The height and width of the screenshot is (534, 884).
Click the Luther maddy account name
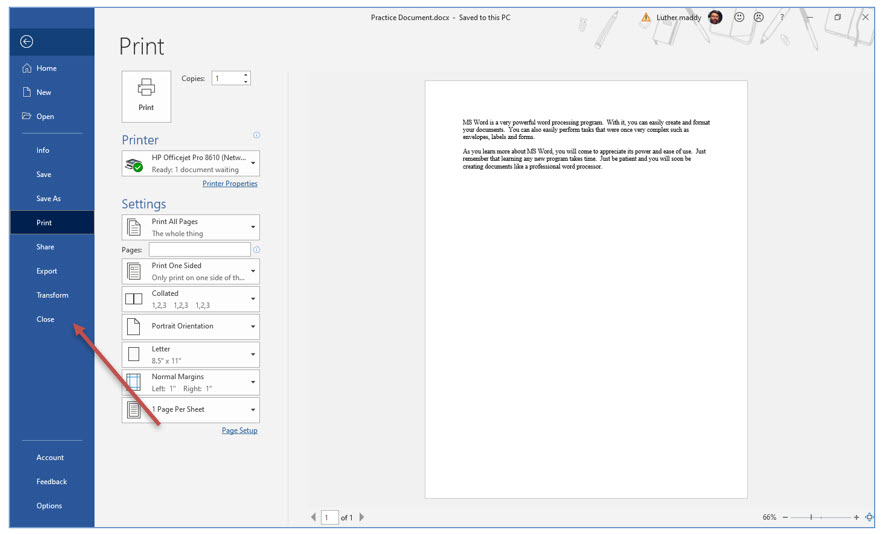[679, 17]
